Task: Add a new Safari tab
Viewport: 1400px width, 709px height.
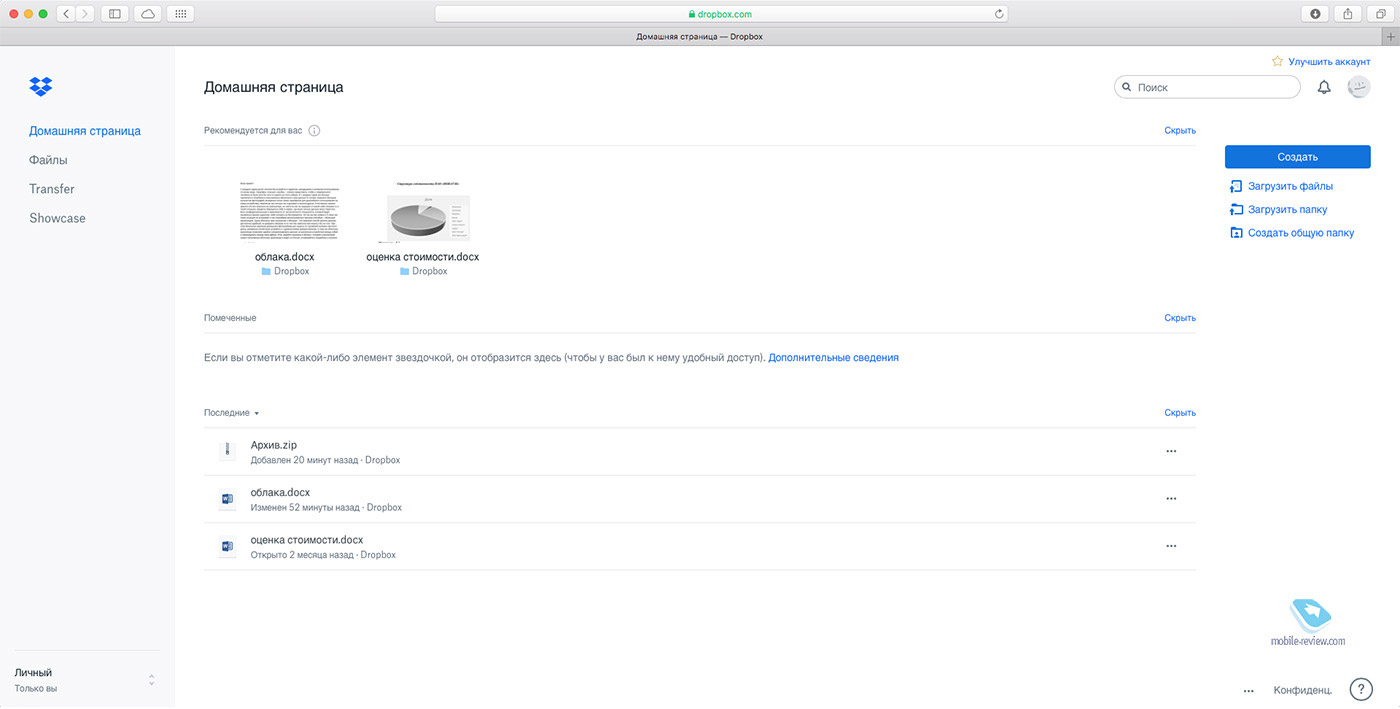Action: coord(1391,37)
